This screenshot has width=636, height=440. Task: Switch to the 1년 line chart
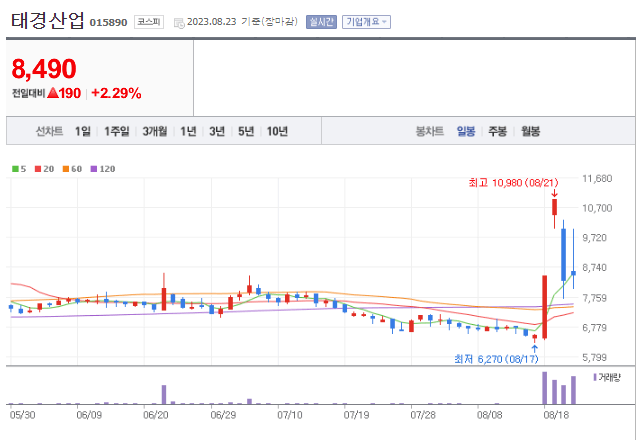[x=188, y=131]
